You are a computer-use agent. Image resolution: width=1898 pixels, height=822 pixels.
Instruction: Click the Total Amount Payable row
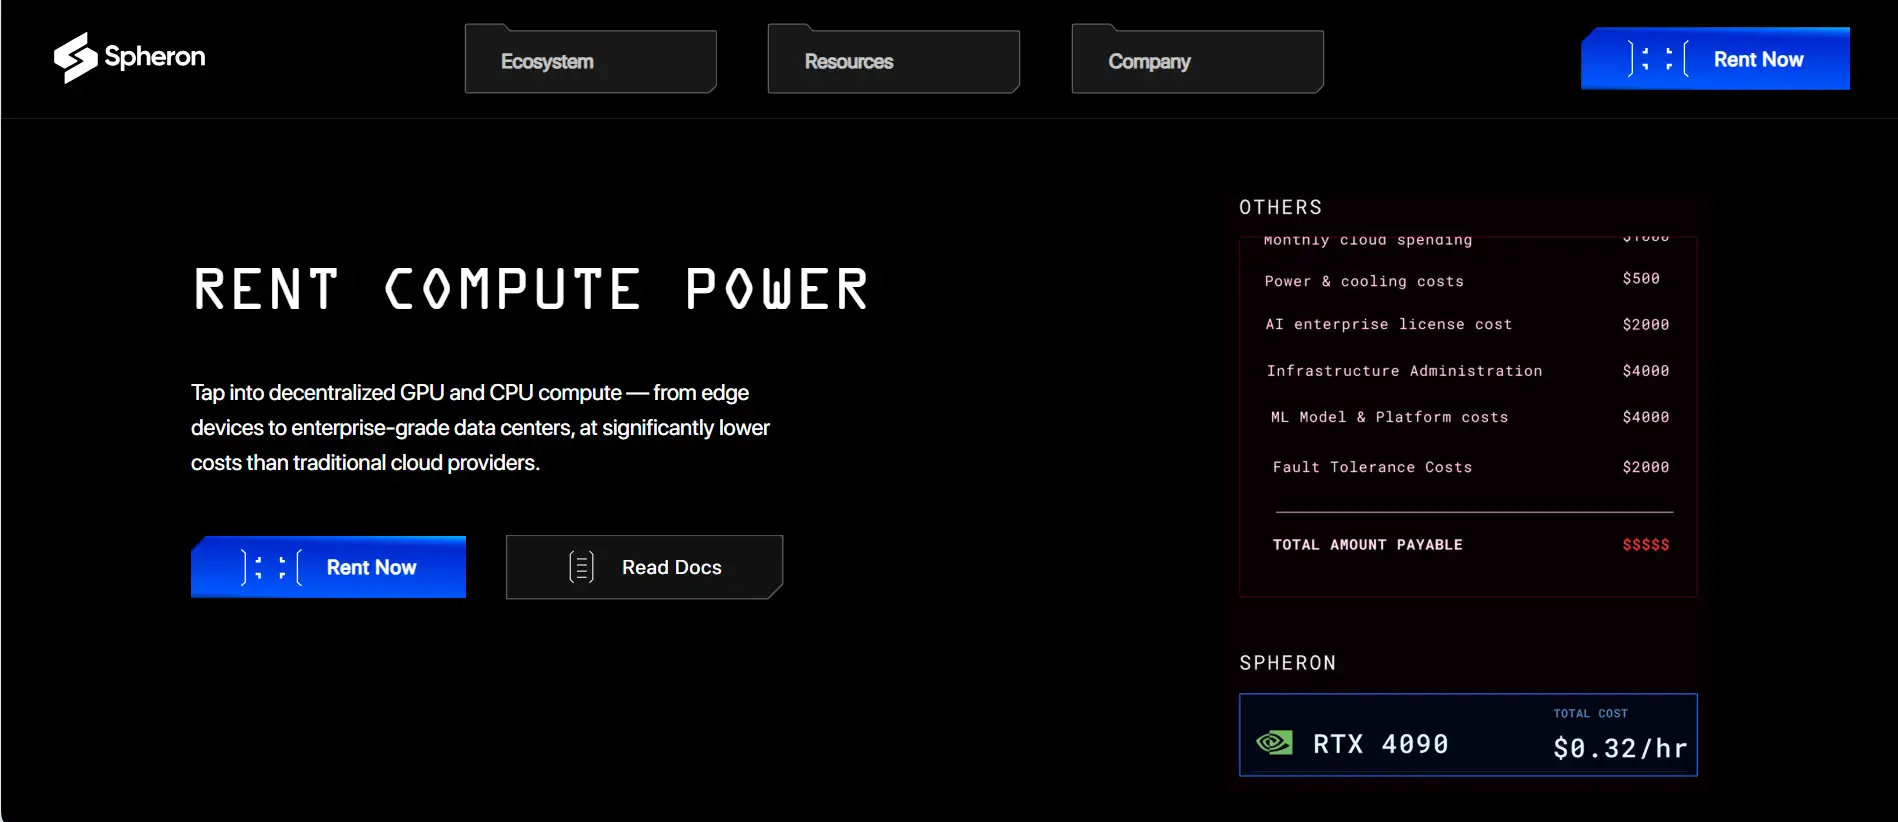1468,545
